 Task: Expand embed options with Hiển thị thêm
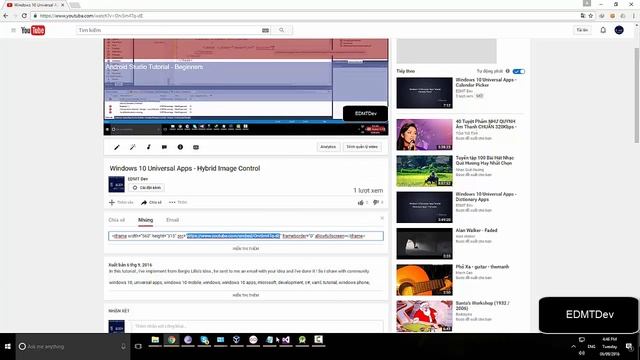(246, 249)
